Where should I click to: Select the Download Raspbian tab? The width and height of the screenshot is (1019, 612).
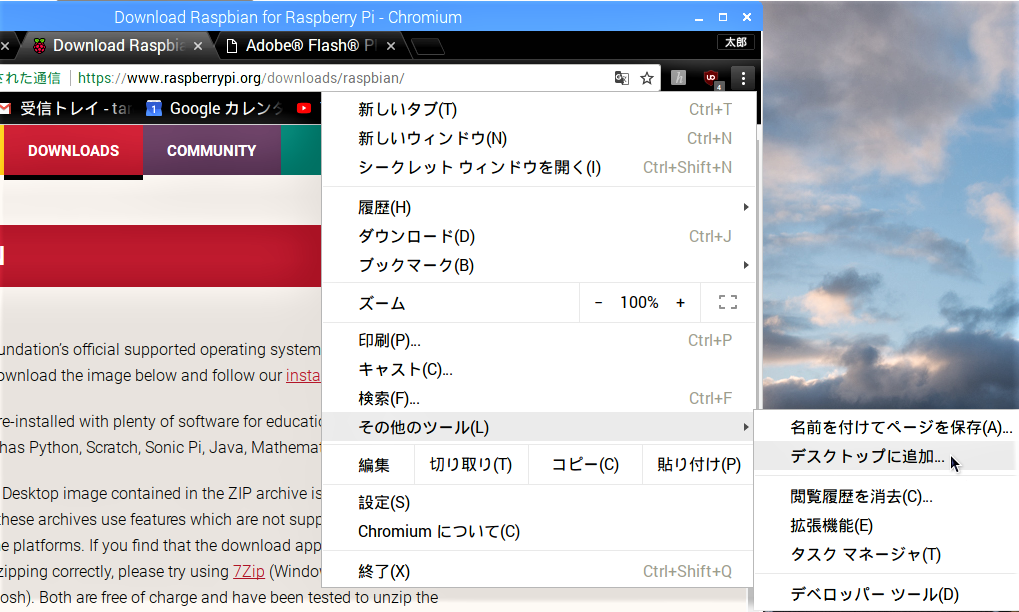(119, 45)
